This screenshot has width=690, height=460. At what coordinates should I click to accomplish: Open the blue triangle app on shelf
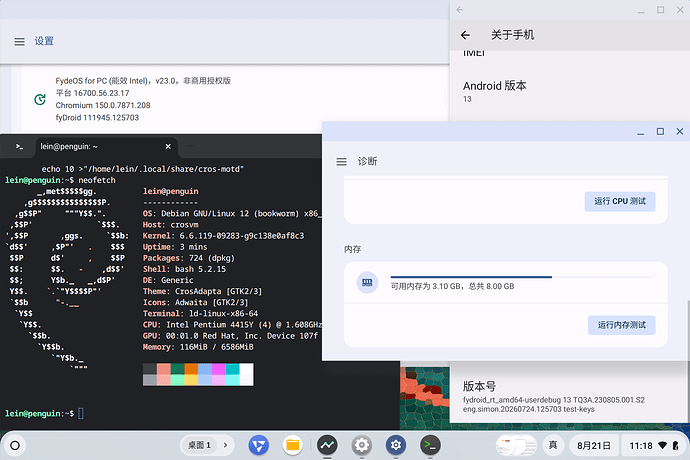click(x=259, y=445)
